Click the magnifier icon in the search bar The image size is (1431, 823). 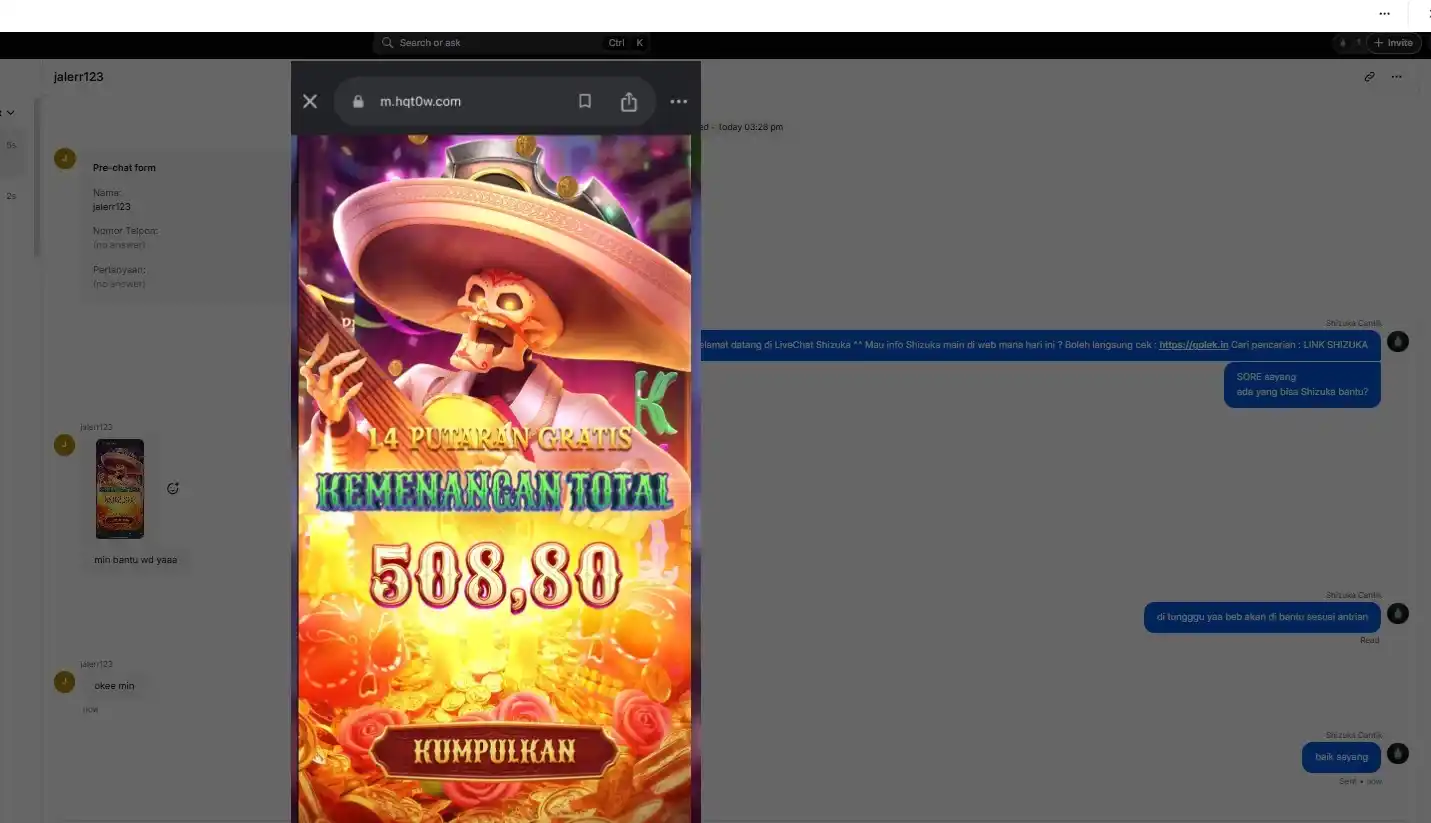[387, 43]
